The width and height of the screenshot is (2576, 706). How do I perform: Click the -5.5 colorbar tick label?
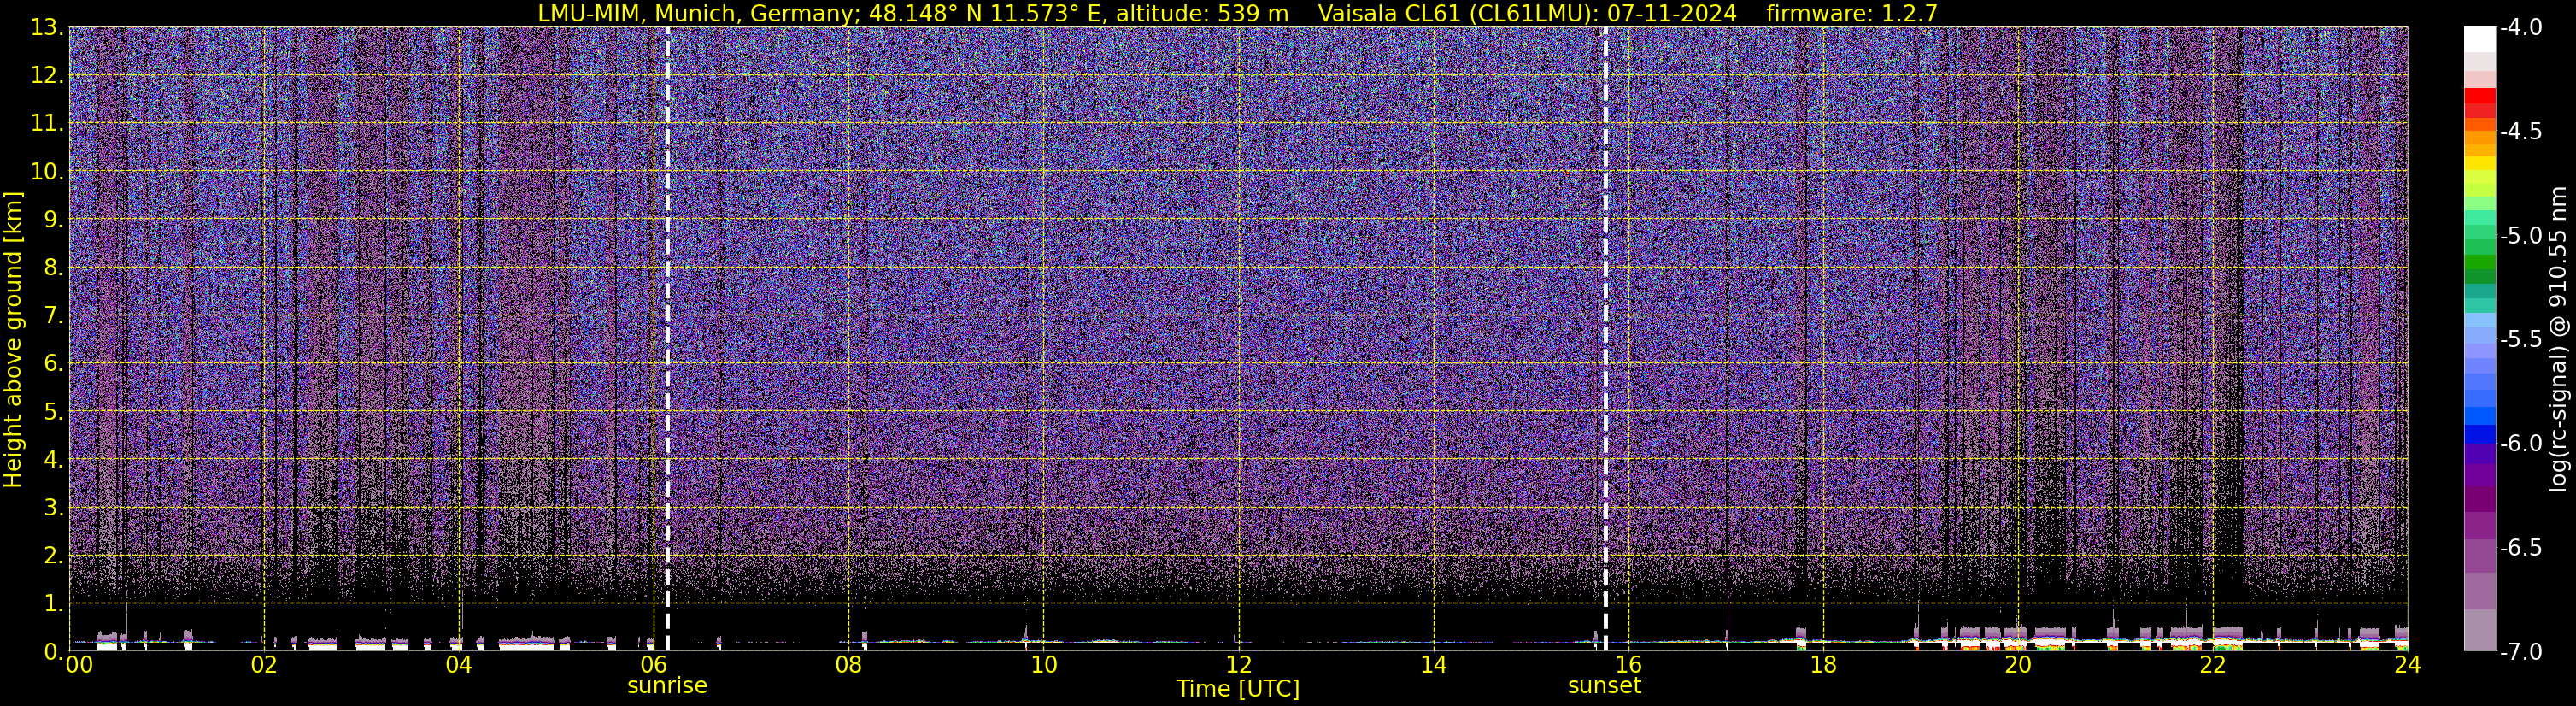2519,340
